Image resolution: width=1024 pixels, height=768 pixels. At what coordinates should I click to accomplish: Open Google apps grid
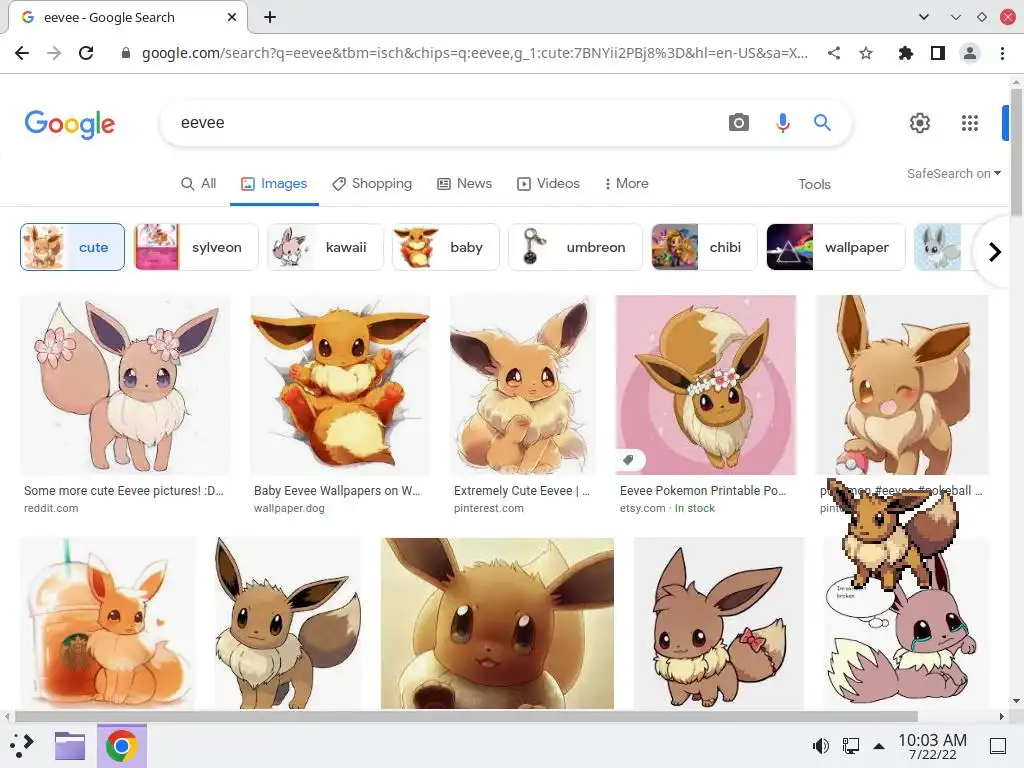970,123
